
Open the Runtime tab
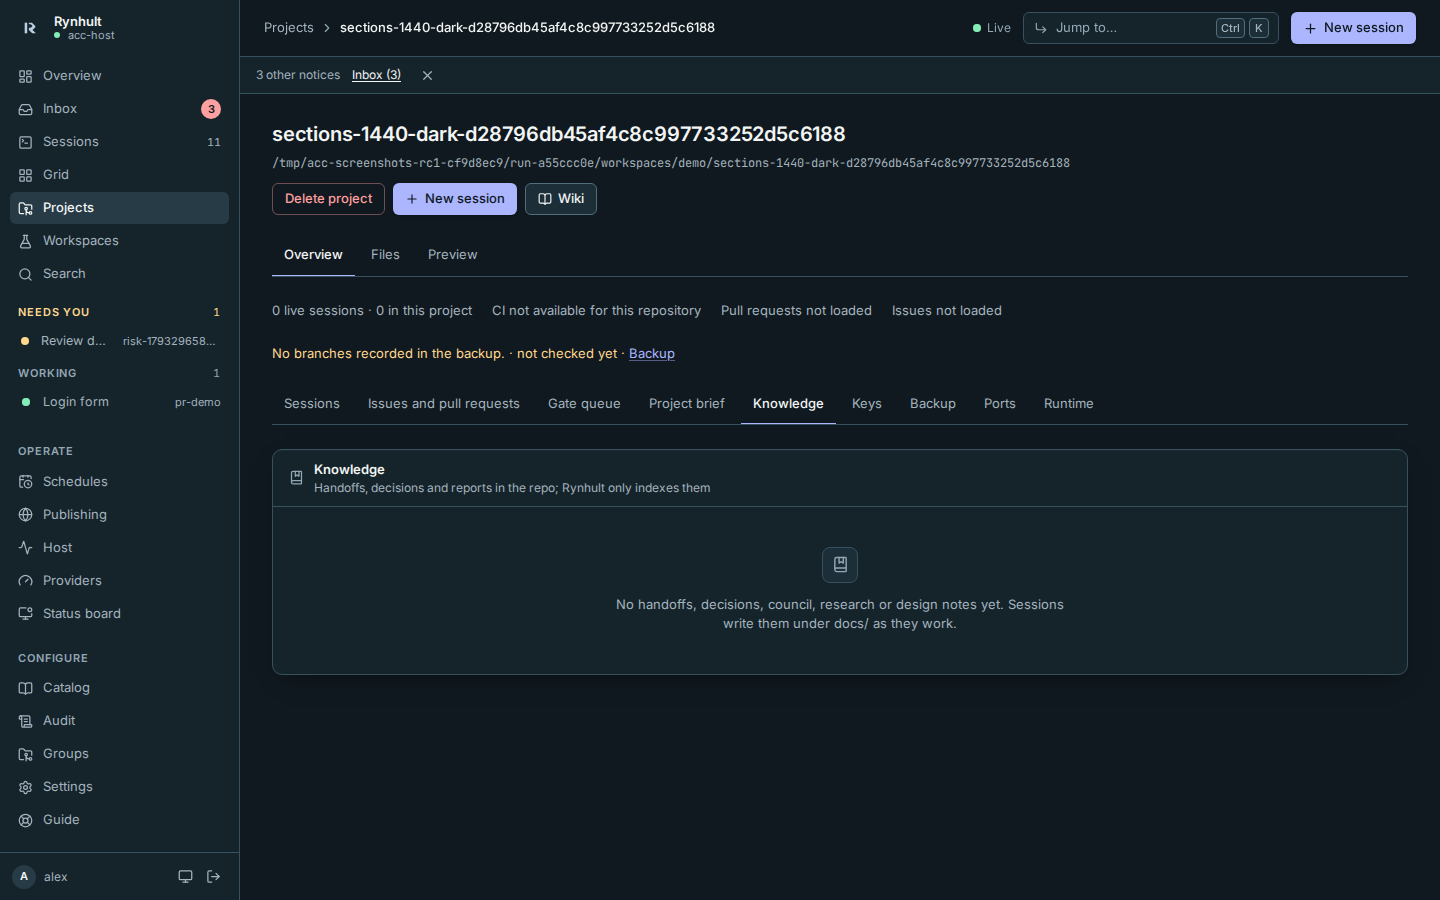1069,404
